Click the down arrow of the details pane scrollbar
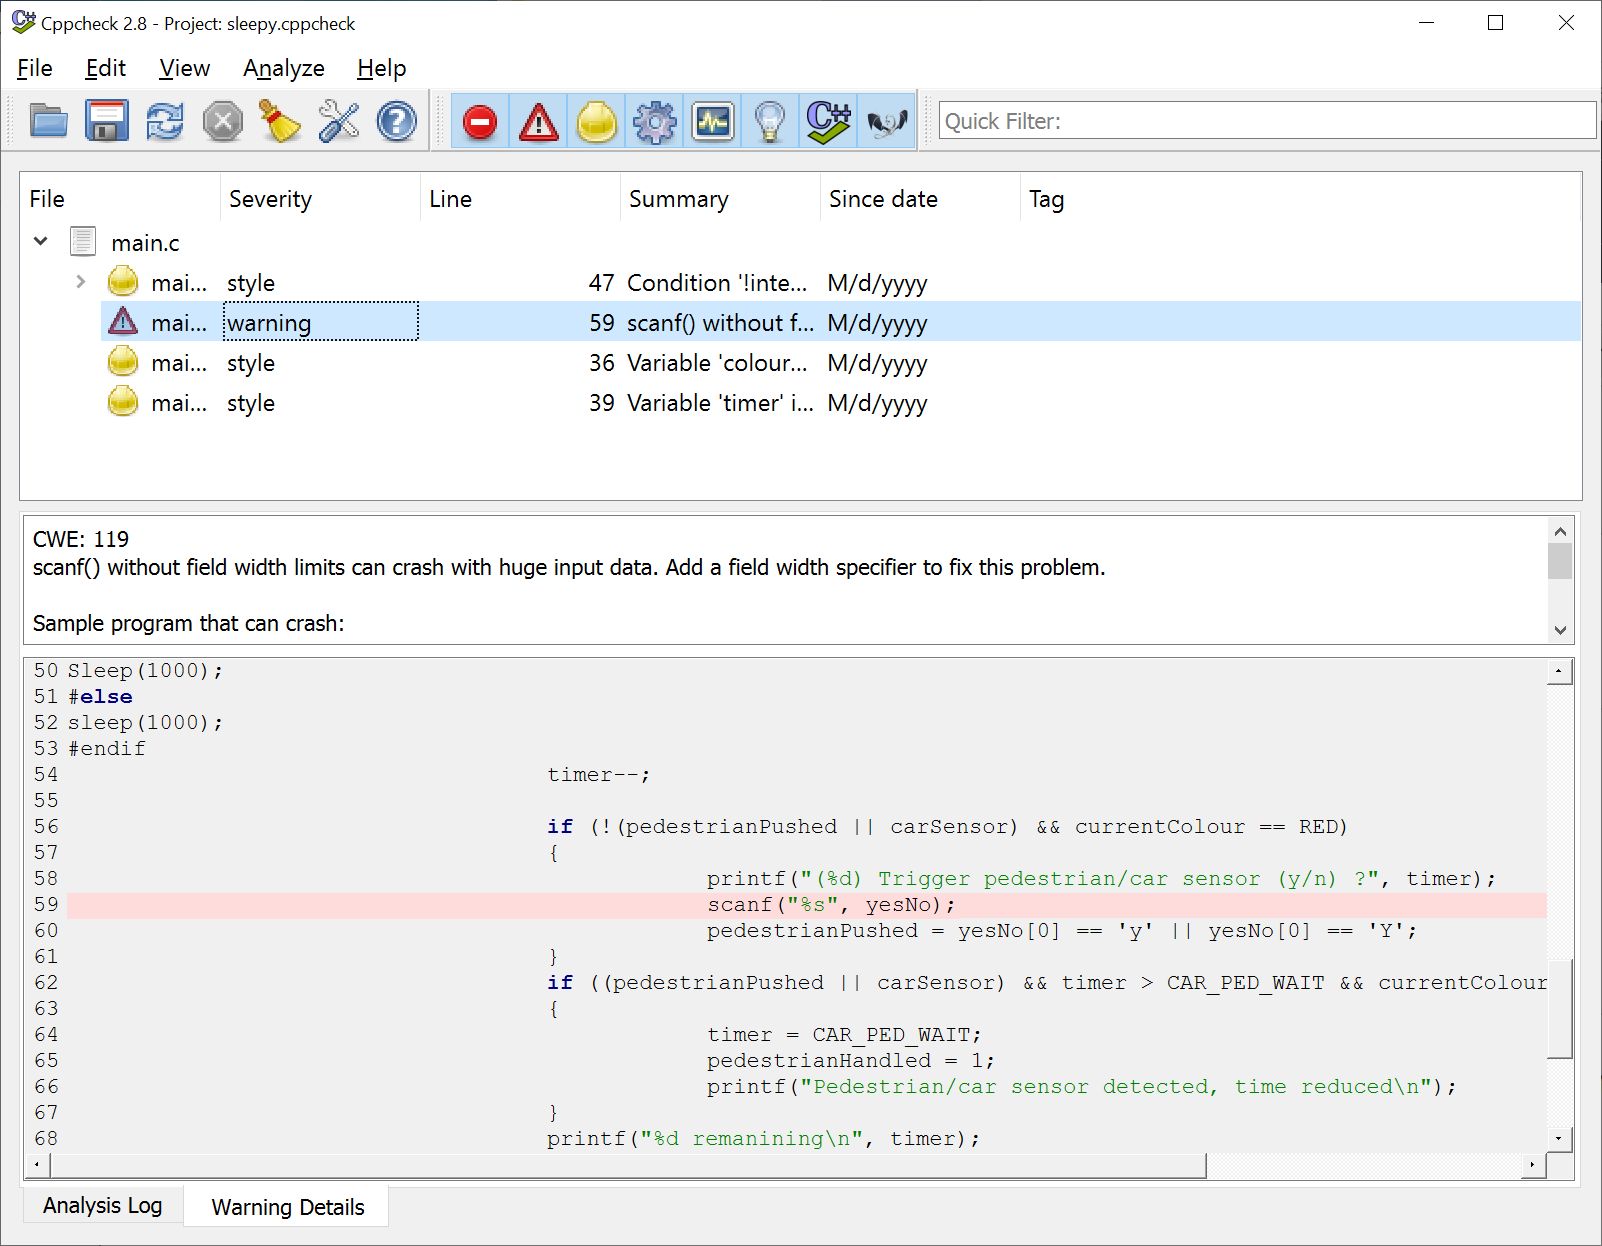 1560,630
